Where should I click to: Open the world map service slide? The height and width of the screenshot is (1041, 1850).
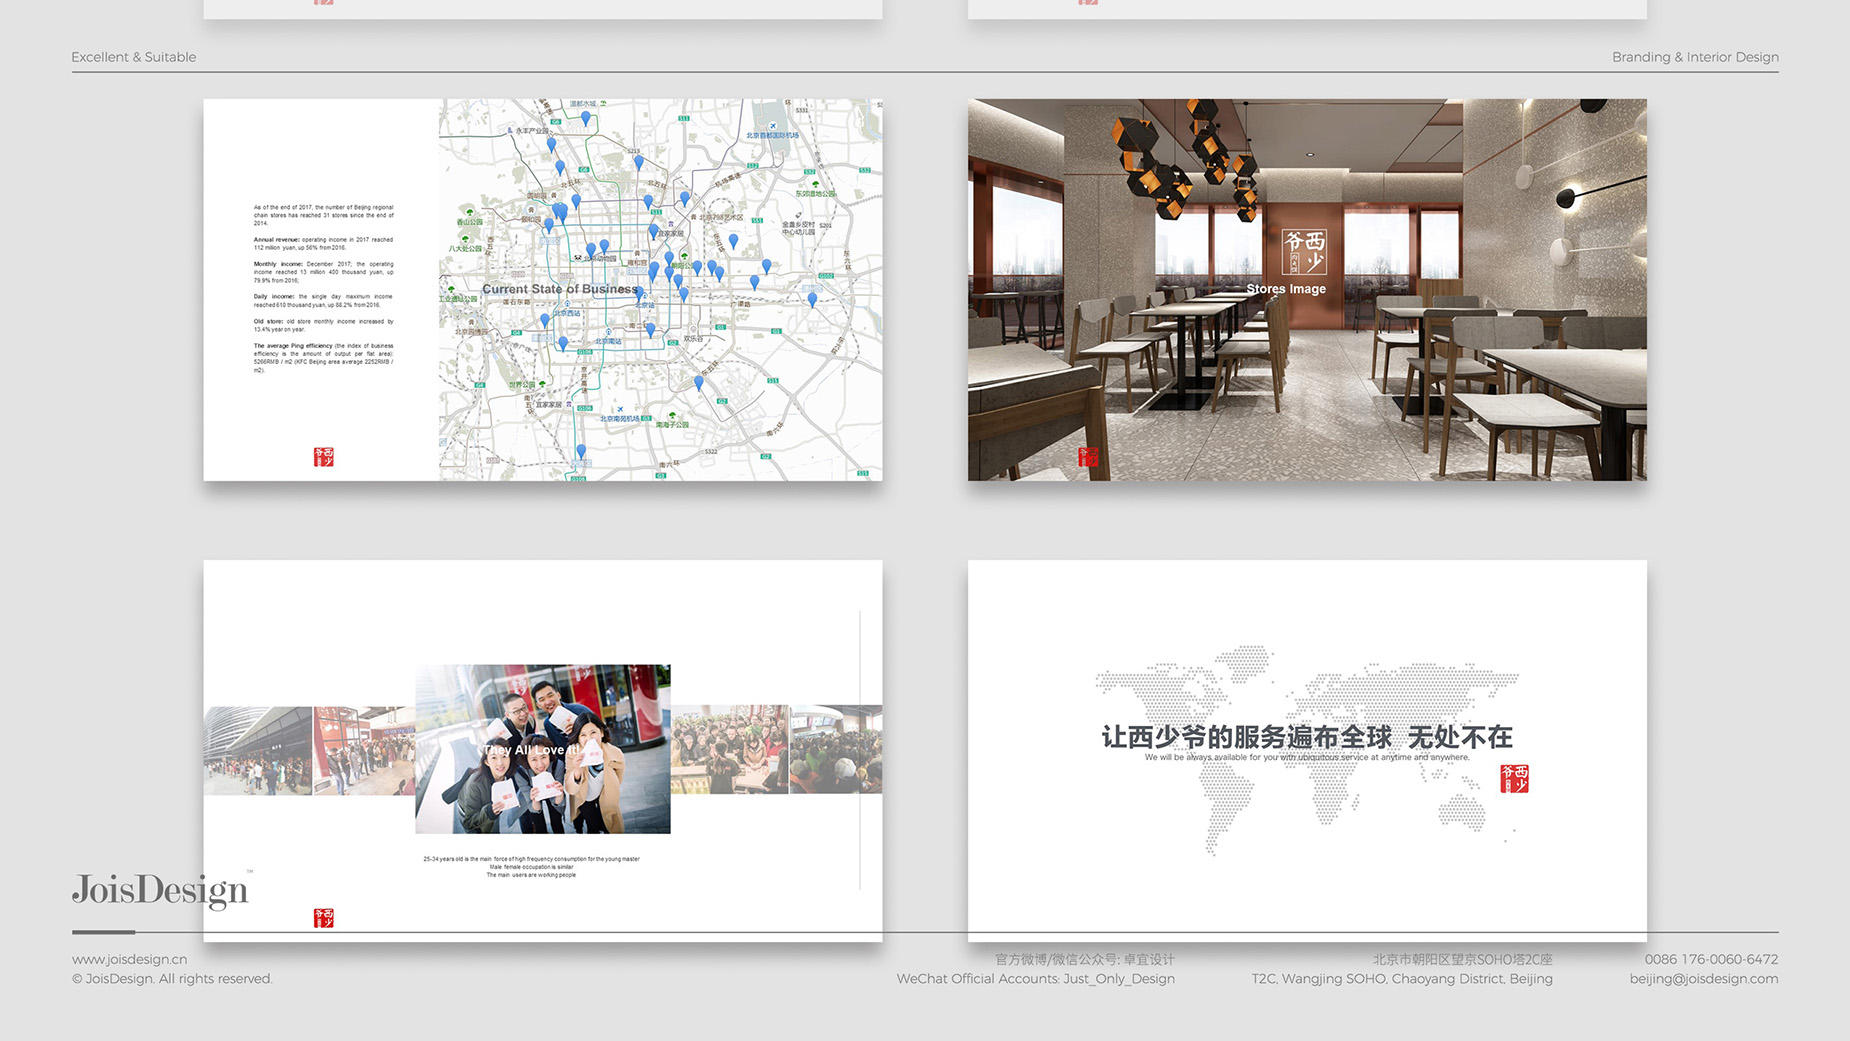(1307, 751)
